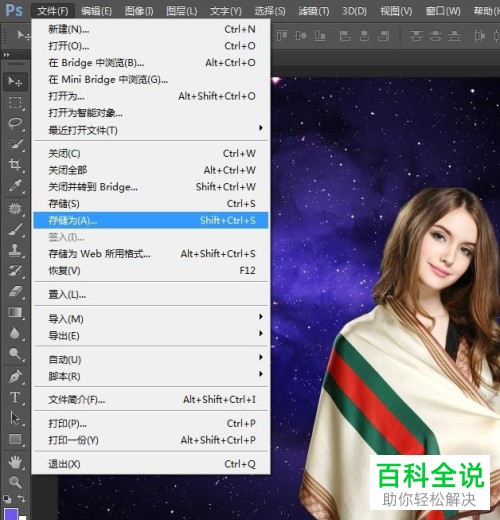500x520 pixels.
Task: Click the align top edges icon
Action: point(282,35)
